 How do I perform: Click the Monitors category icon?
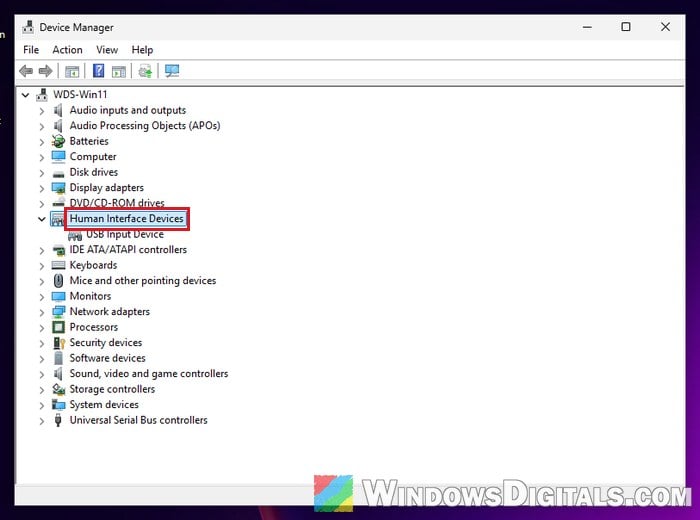tap(58, 296)
